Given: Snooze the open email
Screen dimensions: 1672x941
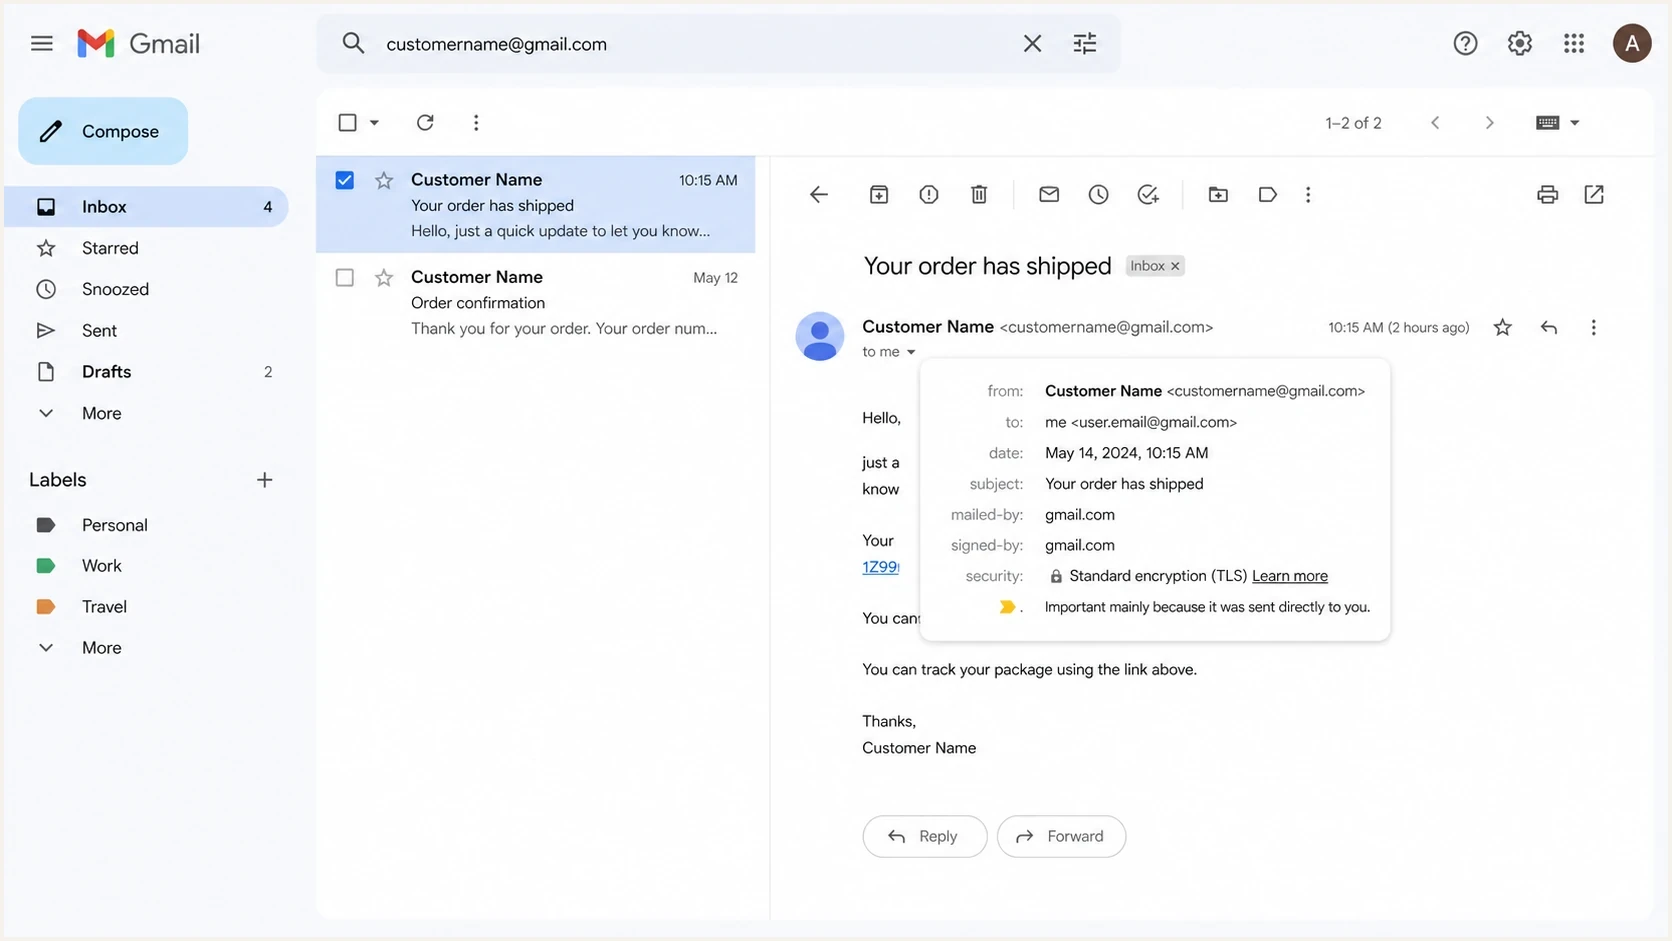Looking at the screenshot, I should point(1098,194).
